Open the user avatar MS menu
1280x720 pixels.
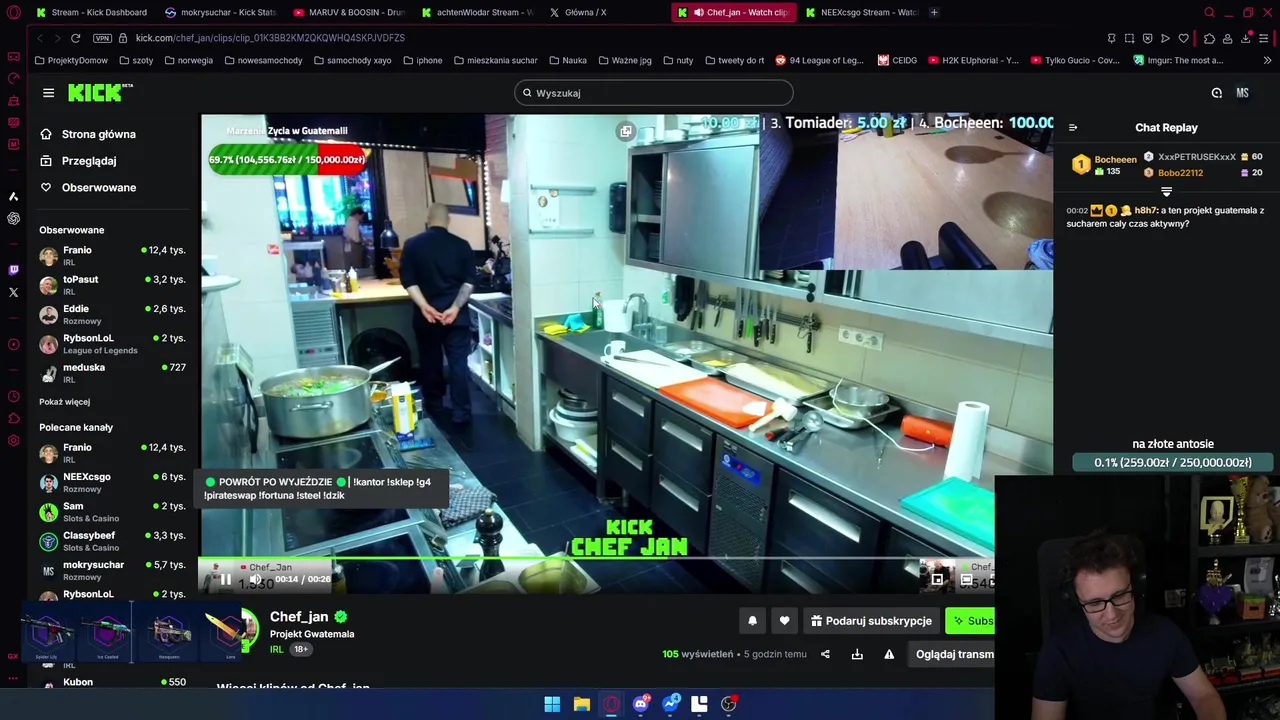(1242, 93)
